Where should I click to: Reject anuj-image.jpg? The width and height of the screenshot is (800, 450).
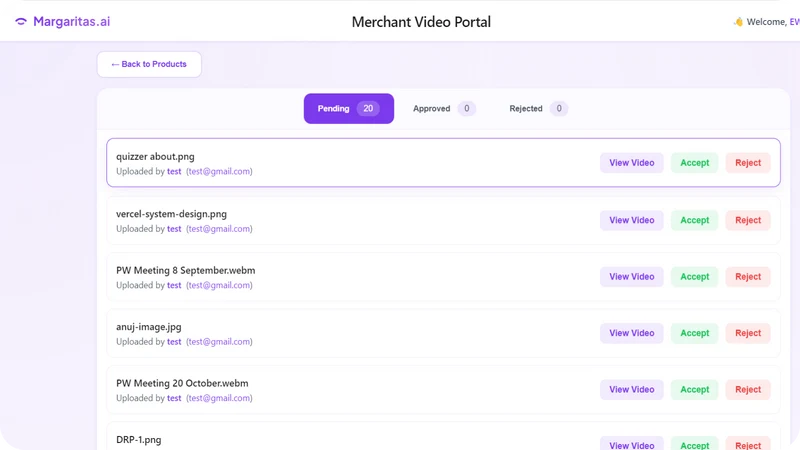tap(748, 333)
